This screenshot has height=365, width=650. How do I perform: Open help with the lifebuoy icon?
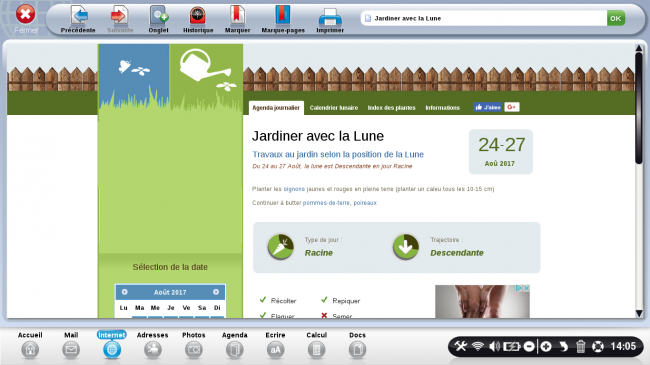pos(598,346)
